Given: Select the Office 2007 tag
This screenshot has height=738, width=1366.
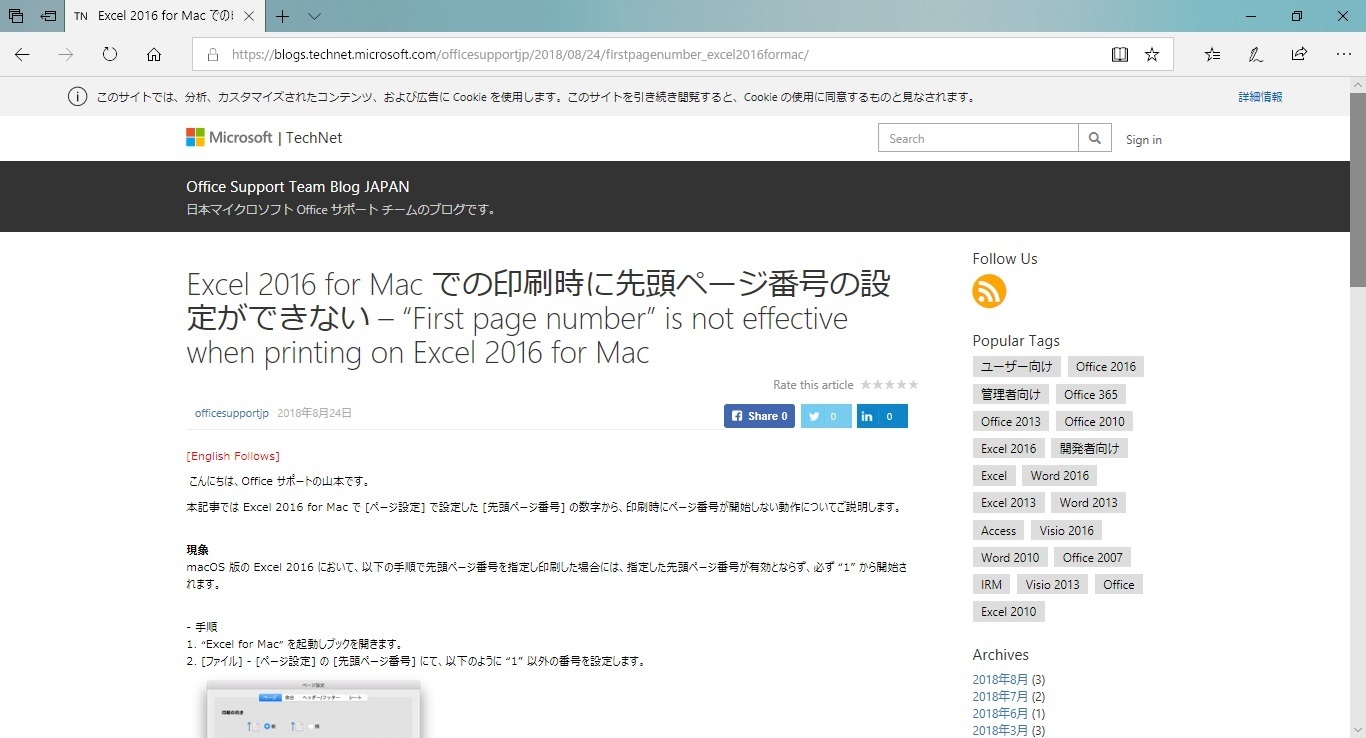Looking at the screenshot, I should 1093,557.
